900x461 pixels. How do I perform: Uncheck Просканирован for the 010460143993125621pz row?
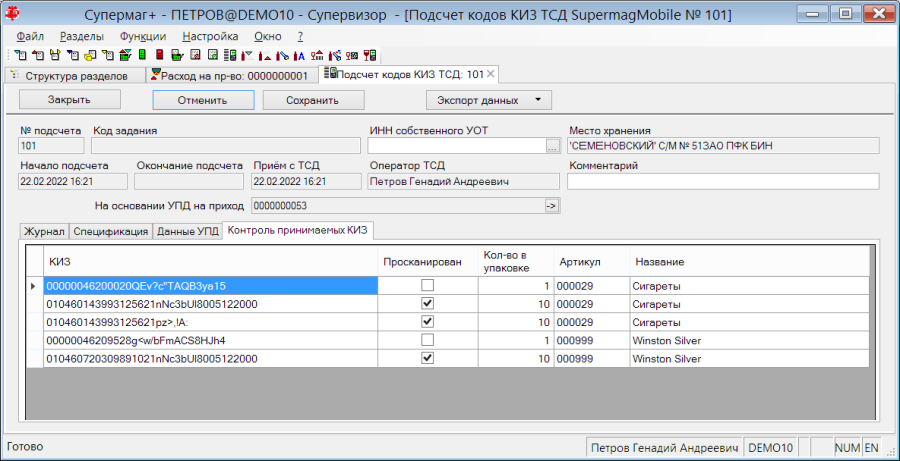click(x=427, y=321)
